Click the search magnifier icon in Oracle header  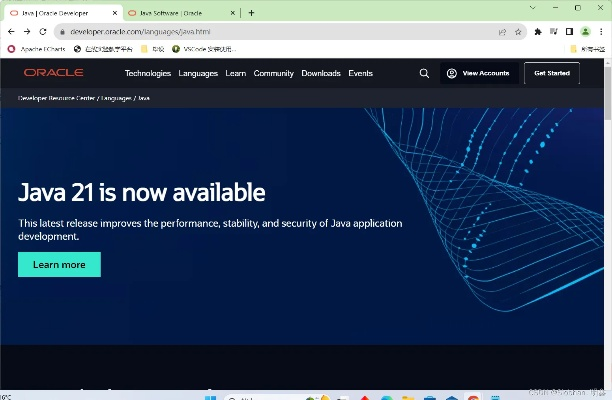(x=424, y=73)
